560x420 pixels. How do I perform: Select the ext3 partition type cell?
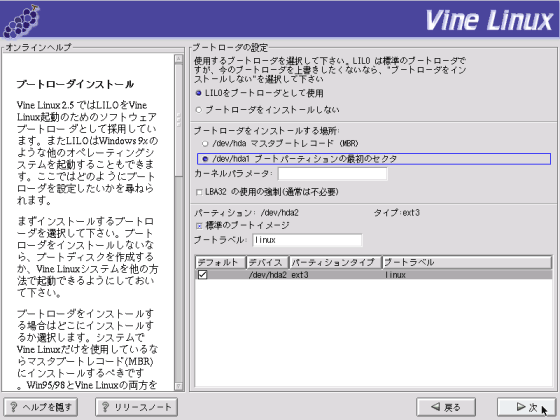[x=300, y=275]
